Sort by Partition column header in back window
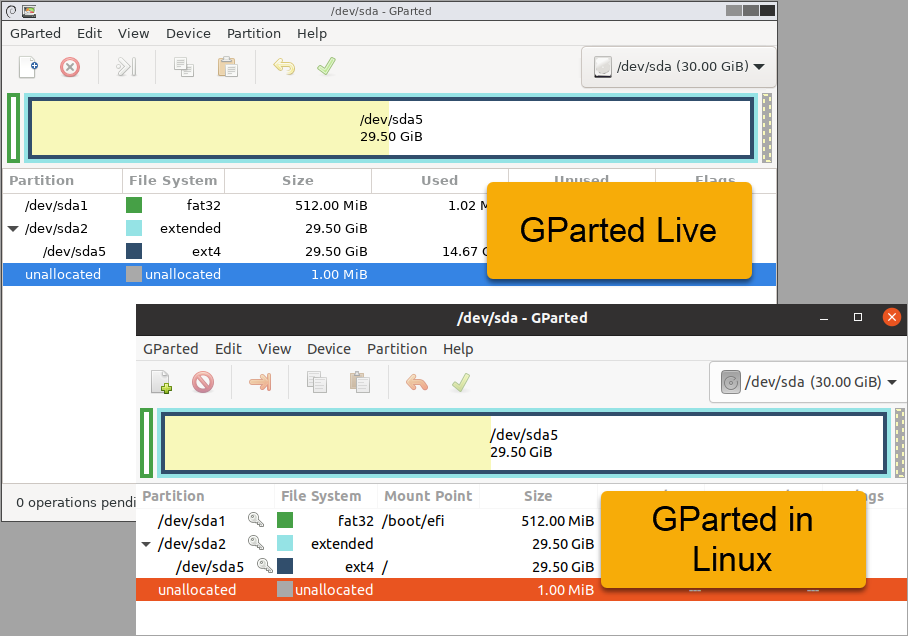Viewport: 908px width, 636px height. pos(63,181)
